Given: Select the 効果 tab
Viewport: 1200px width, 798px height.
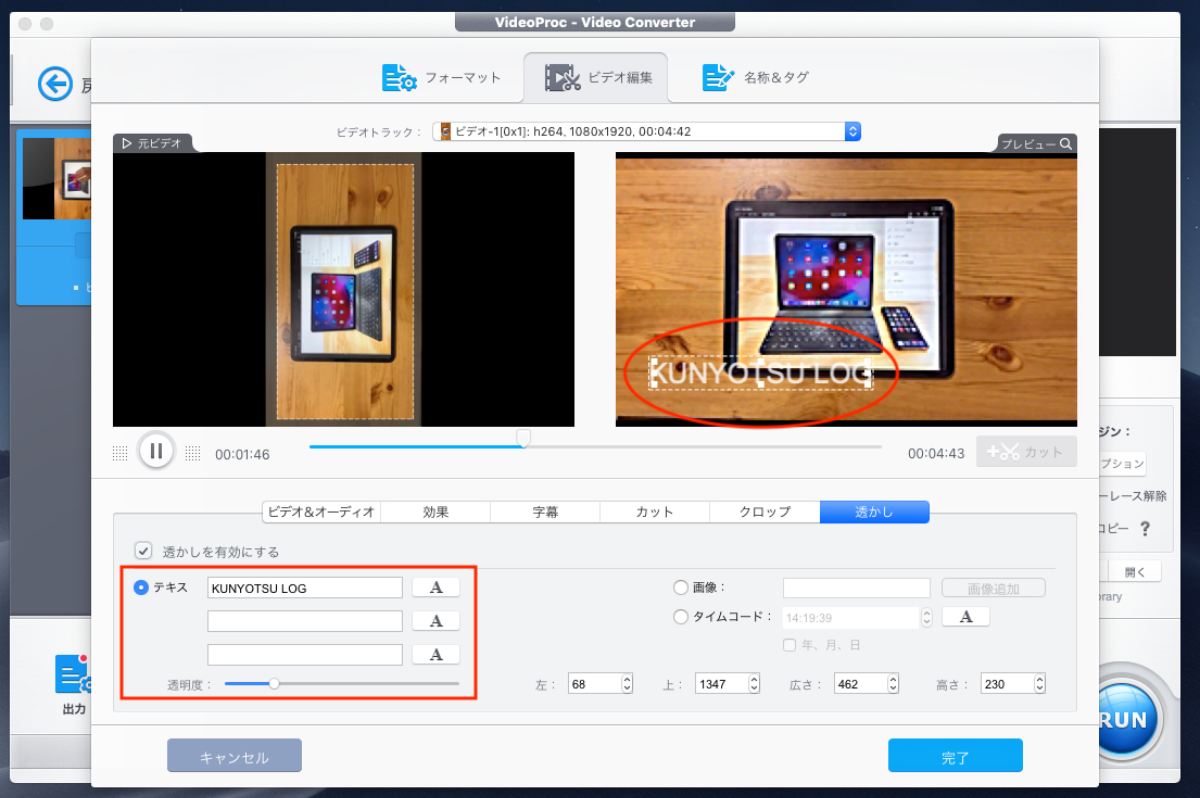Looking at the screenshot, I should click(436, 512).
